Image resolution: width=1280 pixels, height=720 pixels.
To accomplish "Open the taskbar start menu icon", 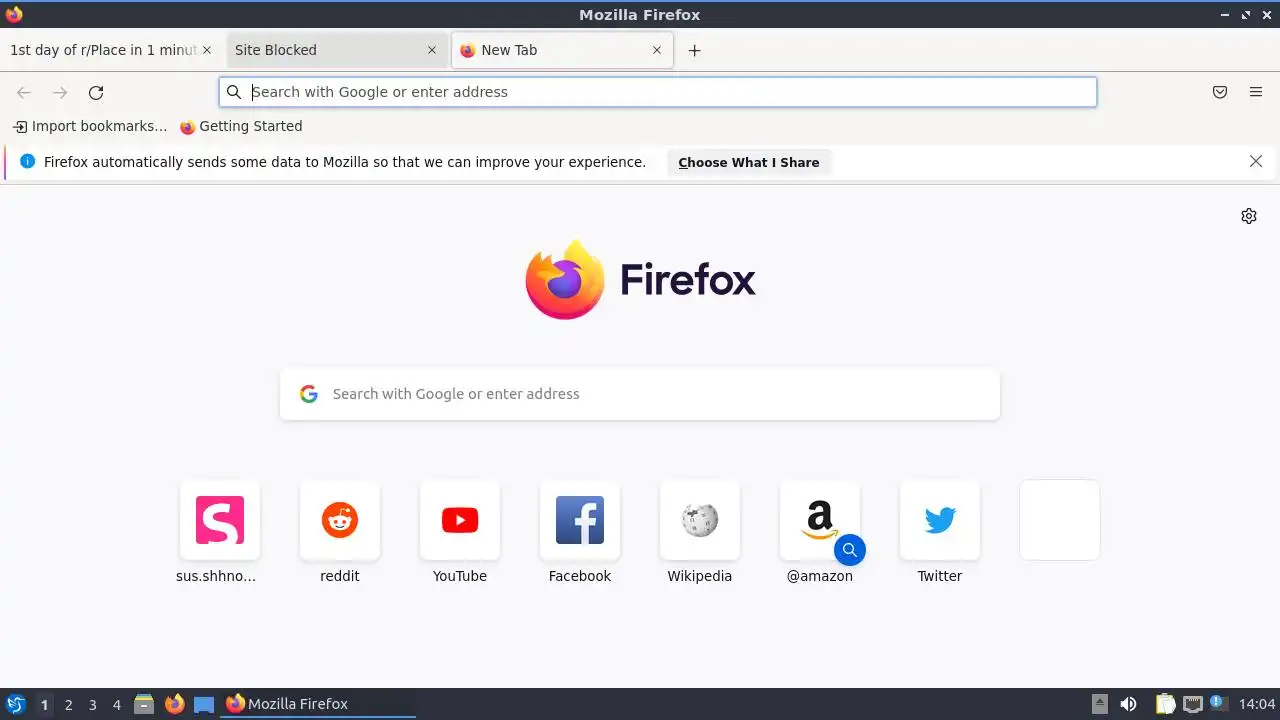I will (x=15, y=704).
